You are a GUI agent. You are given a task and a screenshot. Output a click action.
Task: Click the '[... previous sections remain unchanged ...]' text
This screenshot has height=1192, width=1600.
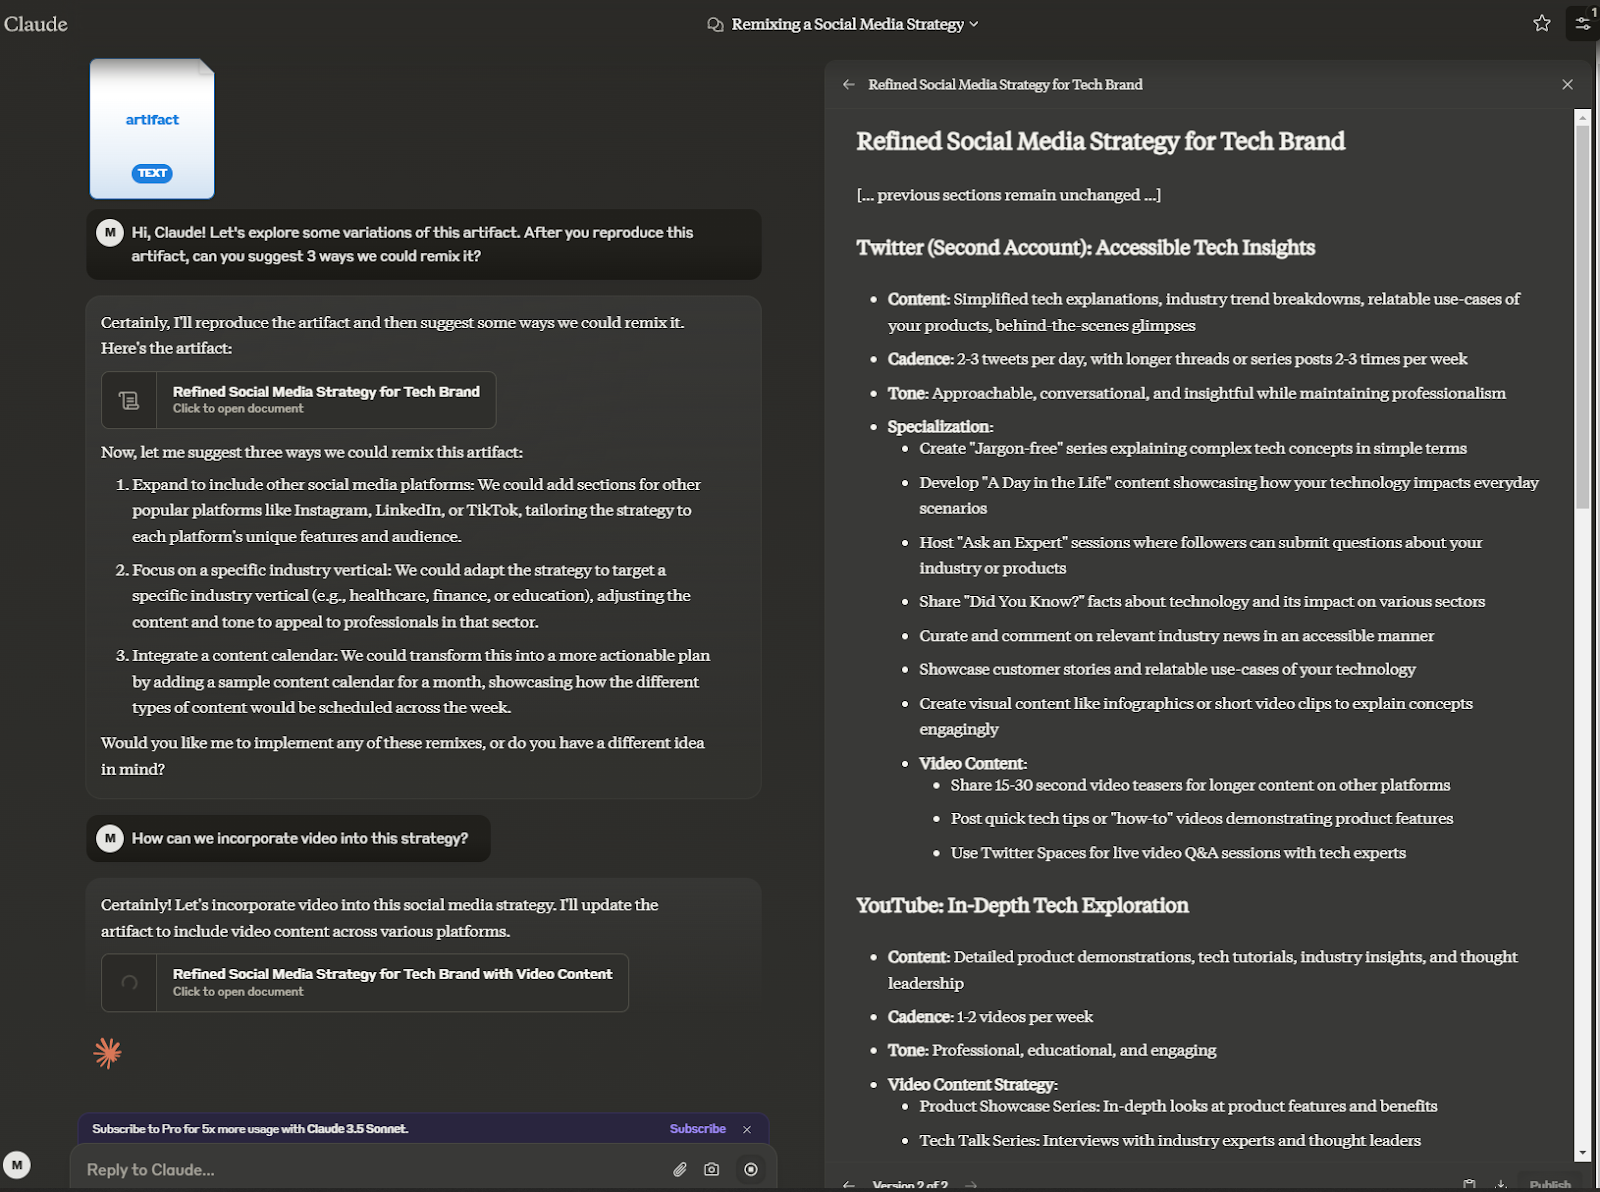tap(1008, 195)
